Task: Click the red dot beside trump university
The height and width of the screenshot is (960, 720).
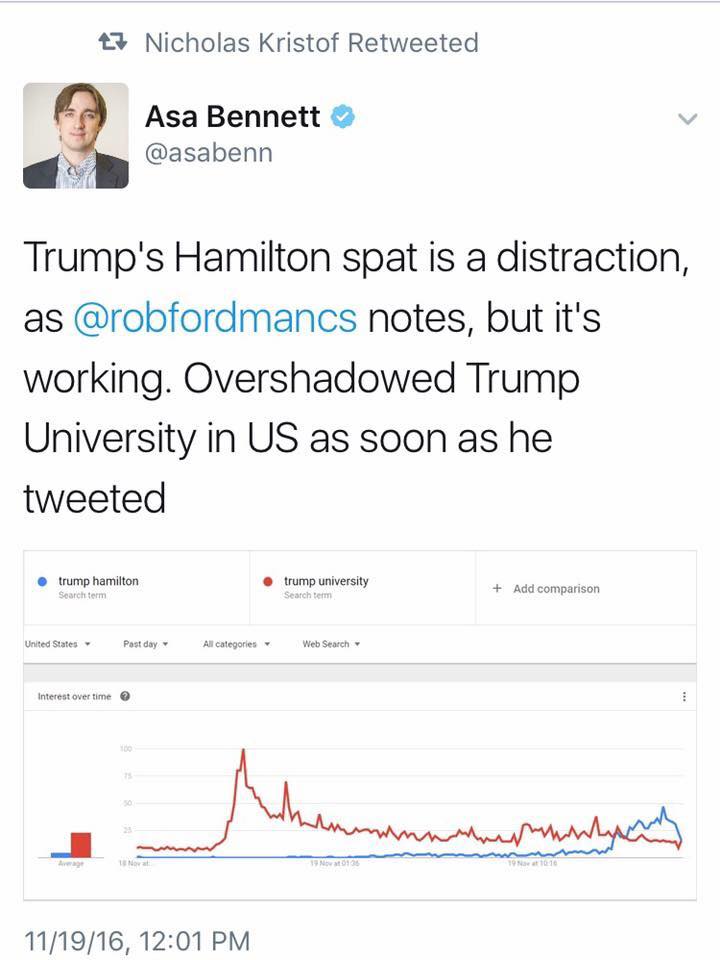Action: [x=268, y=582]
